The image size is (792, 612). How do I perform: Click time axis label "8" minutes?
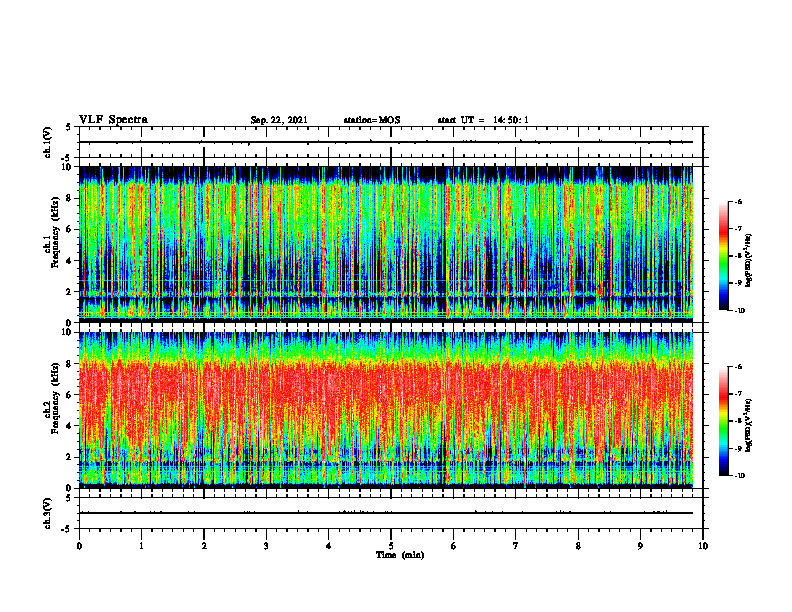[x=578, y=546]
